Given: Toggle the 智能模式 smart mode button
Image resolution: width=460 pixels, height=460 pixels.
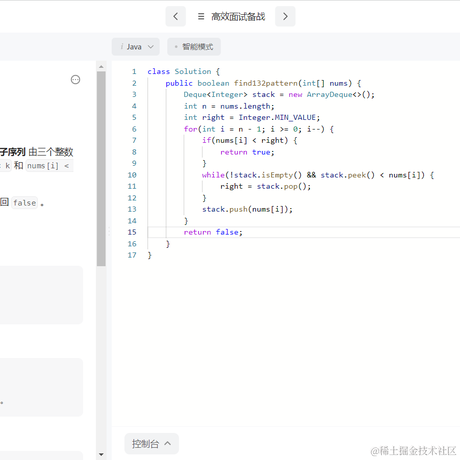Looking at the screenshot, I should point(194,47).
